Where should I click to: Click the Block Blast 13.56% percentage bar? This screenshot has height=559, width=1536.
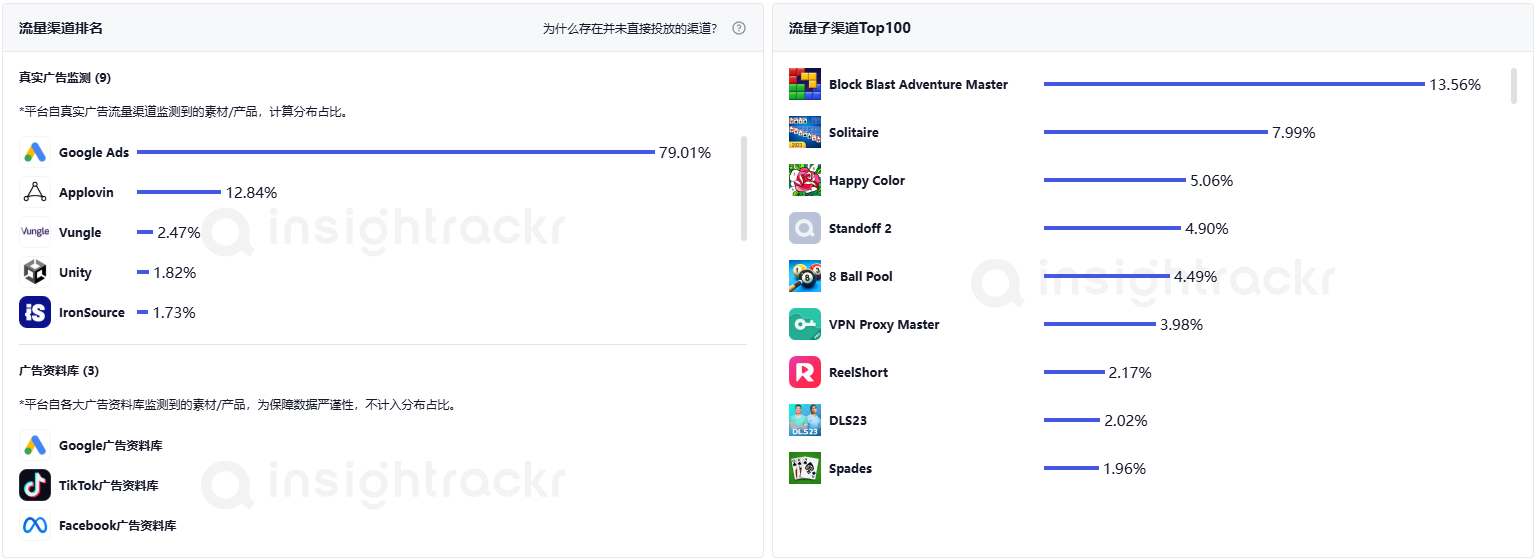pos(1233,84)
